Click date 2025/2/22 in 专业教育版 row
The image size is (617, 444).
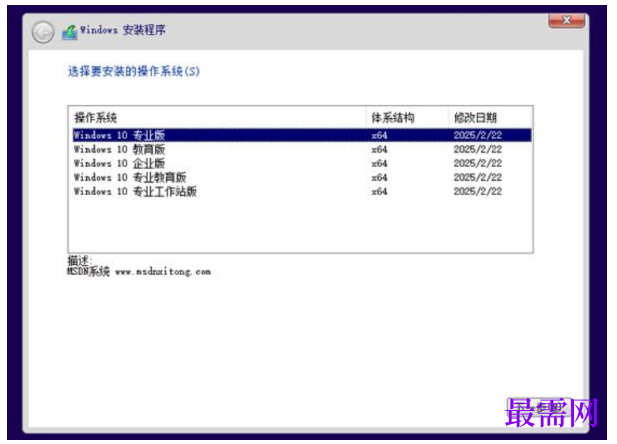tap(478, 178)
